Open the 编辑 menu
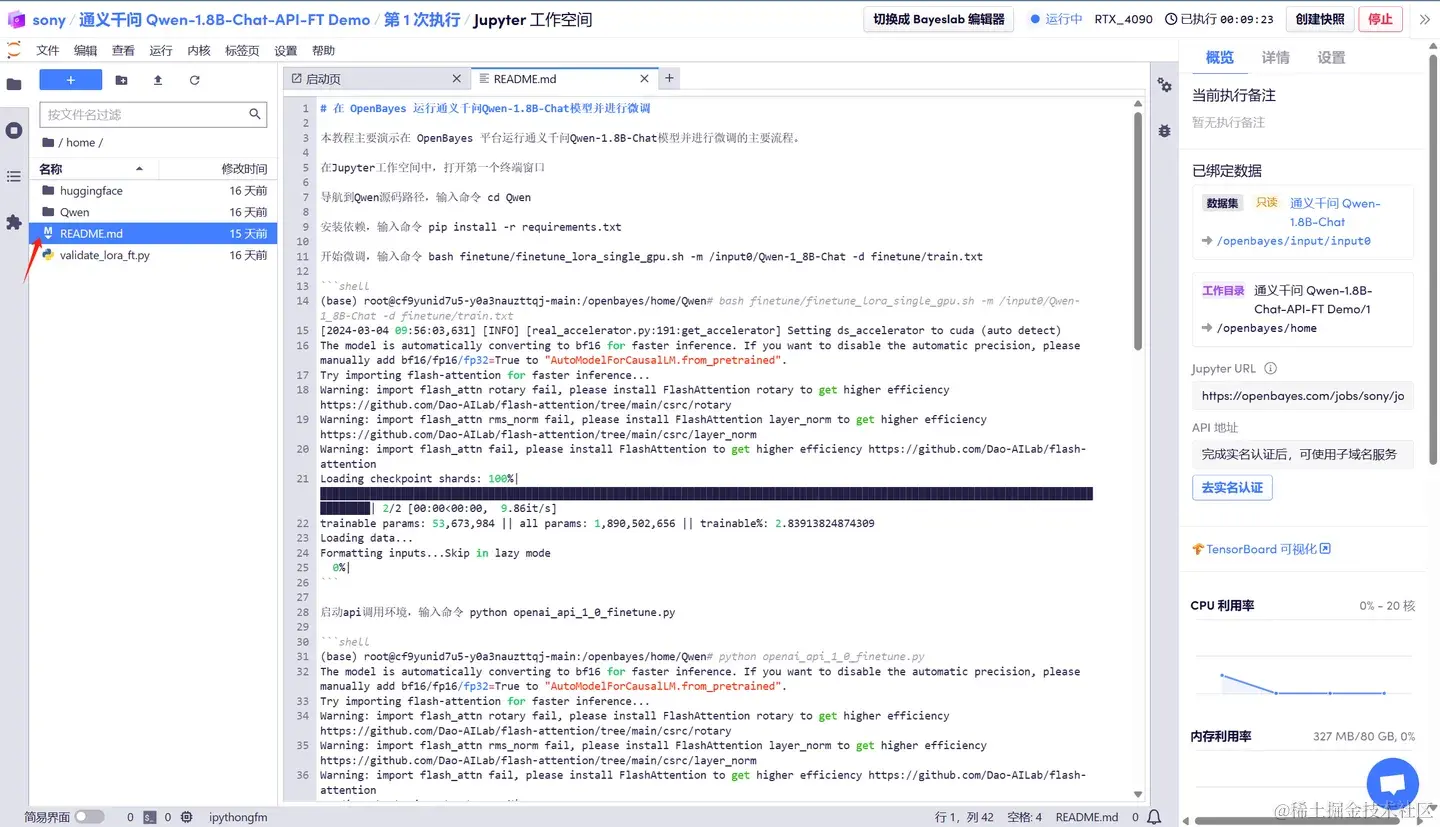The width and height of the screenshot is (1440, 827). tap(86, 50)
